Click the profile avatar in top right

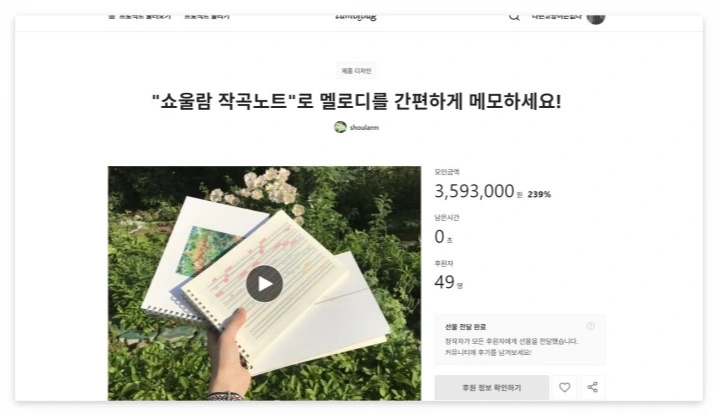tap(596, 18)
